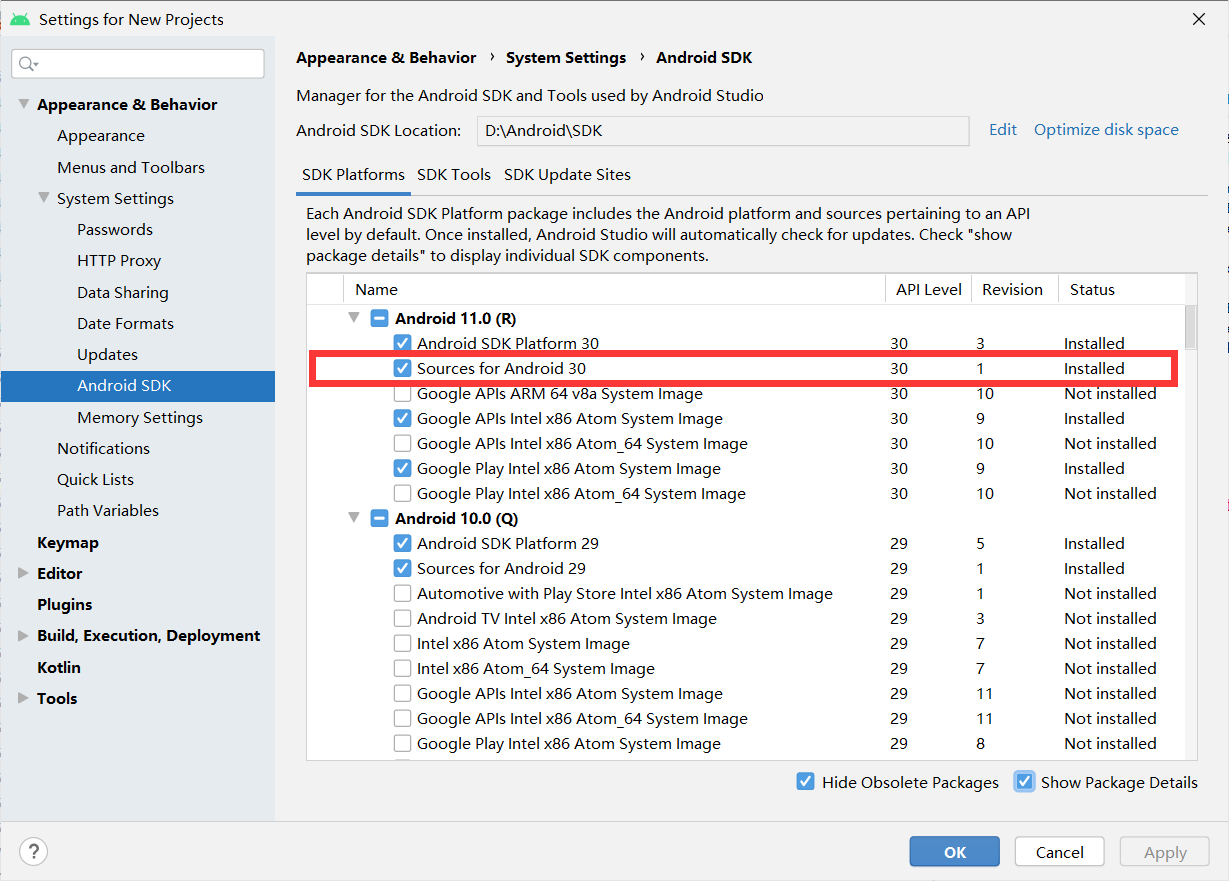Select Notifications settings
This screenshot has height=881, width=1229.
103,449
